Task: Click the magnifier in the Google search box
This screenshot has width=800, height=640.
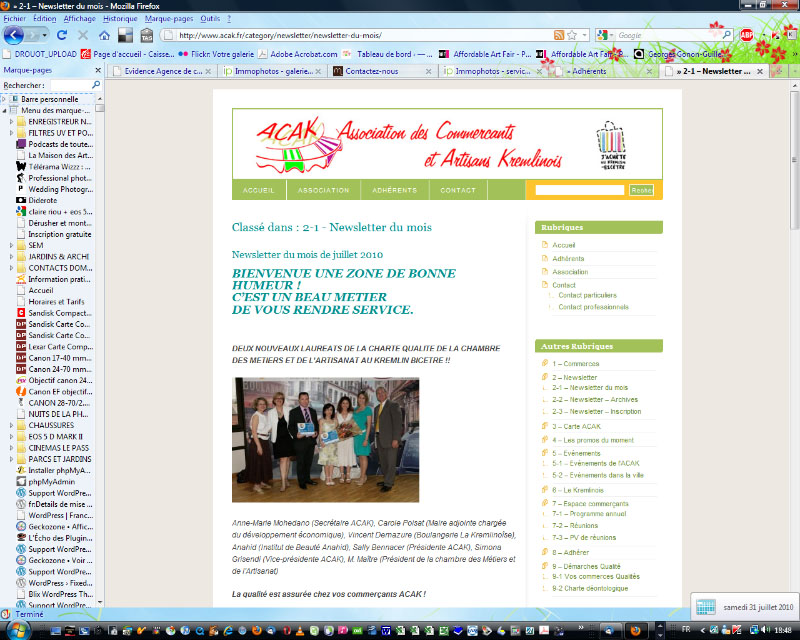Action: click(x=727, y=35)
